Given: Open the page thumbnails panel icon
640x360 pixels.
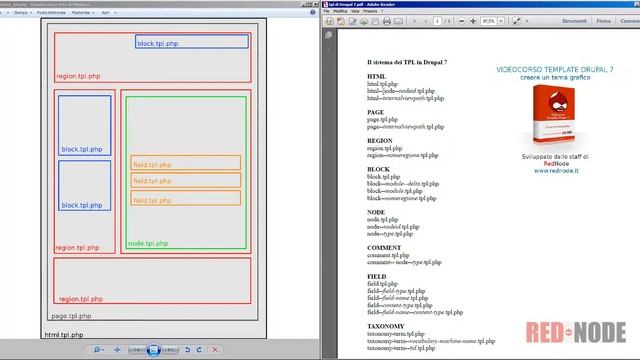Looking at the screenshot, I should (329, 35).
